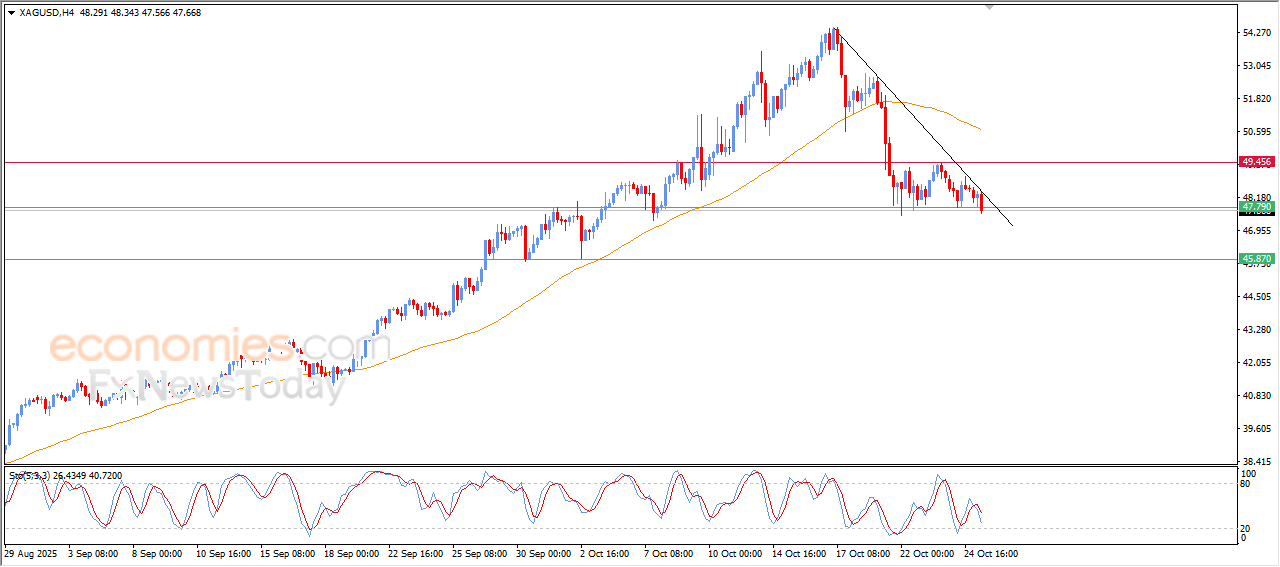Viewport: 1280px width, 567px height.
Task: Click the 17 Oct 08:00 time label
Action: pyautogui.click(x=864, y=552)
